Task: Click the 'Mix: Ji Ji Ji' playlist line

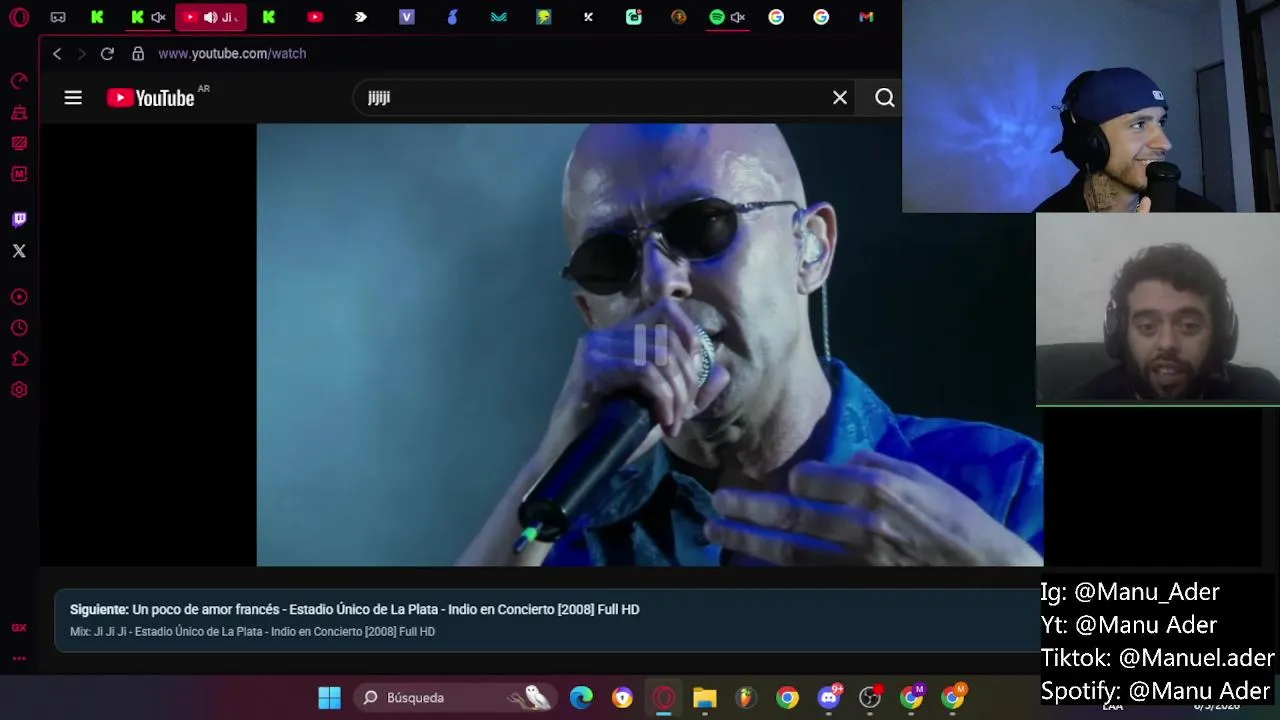Action: (252, 632)
